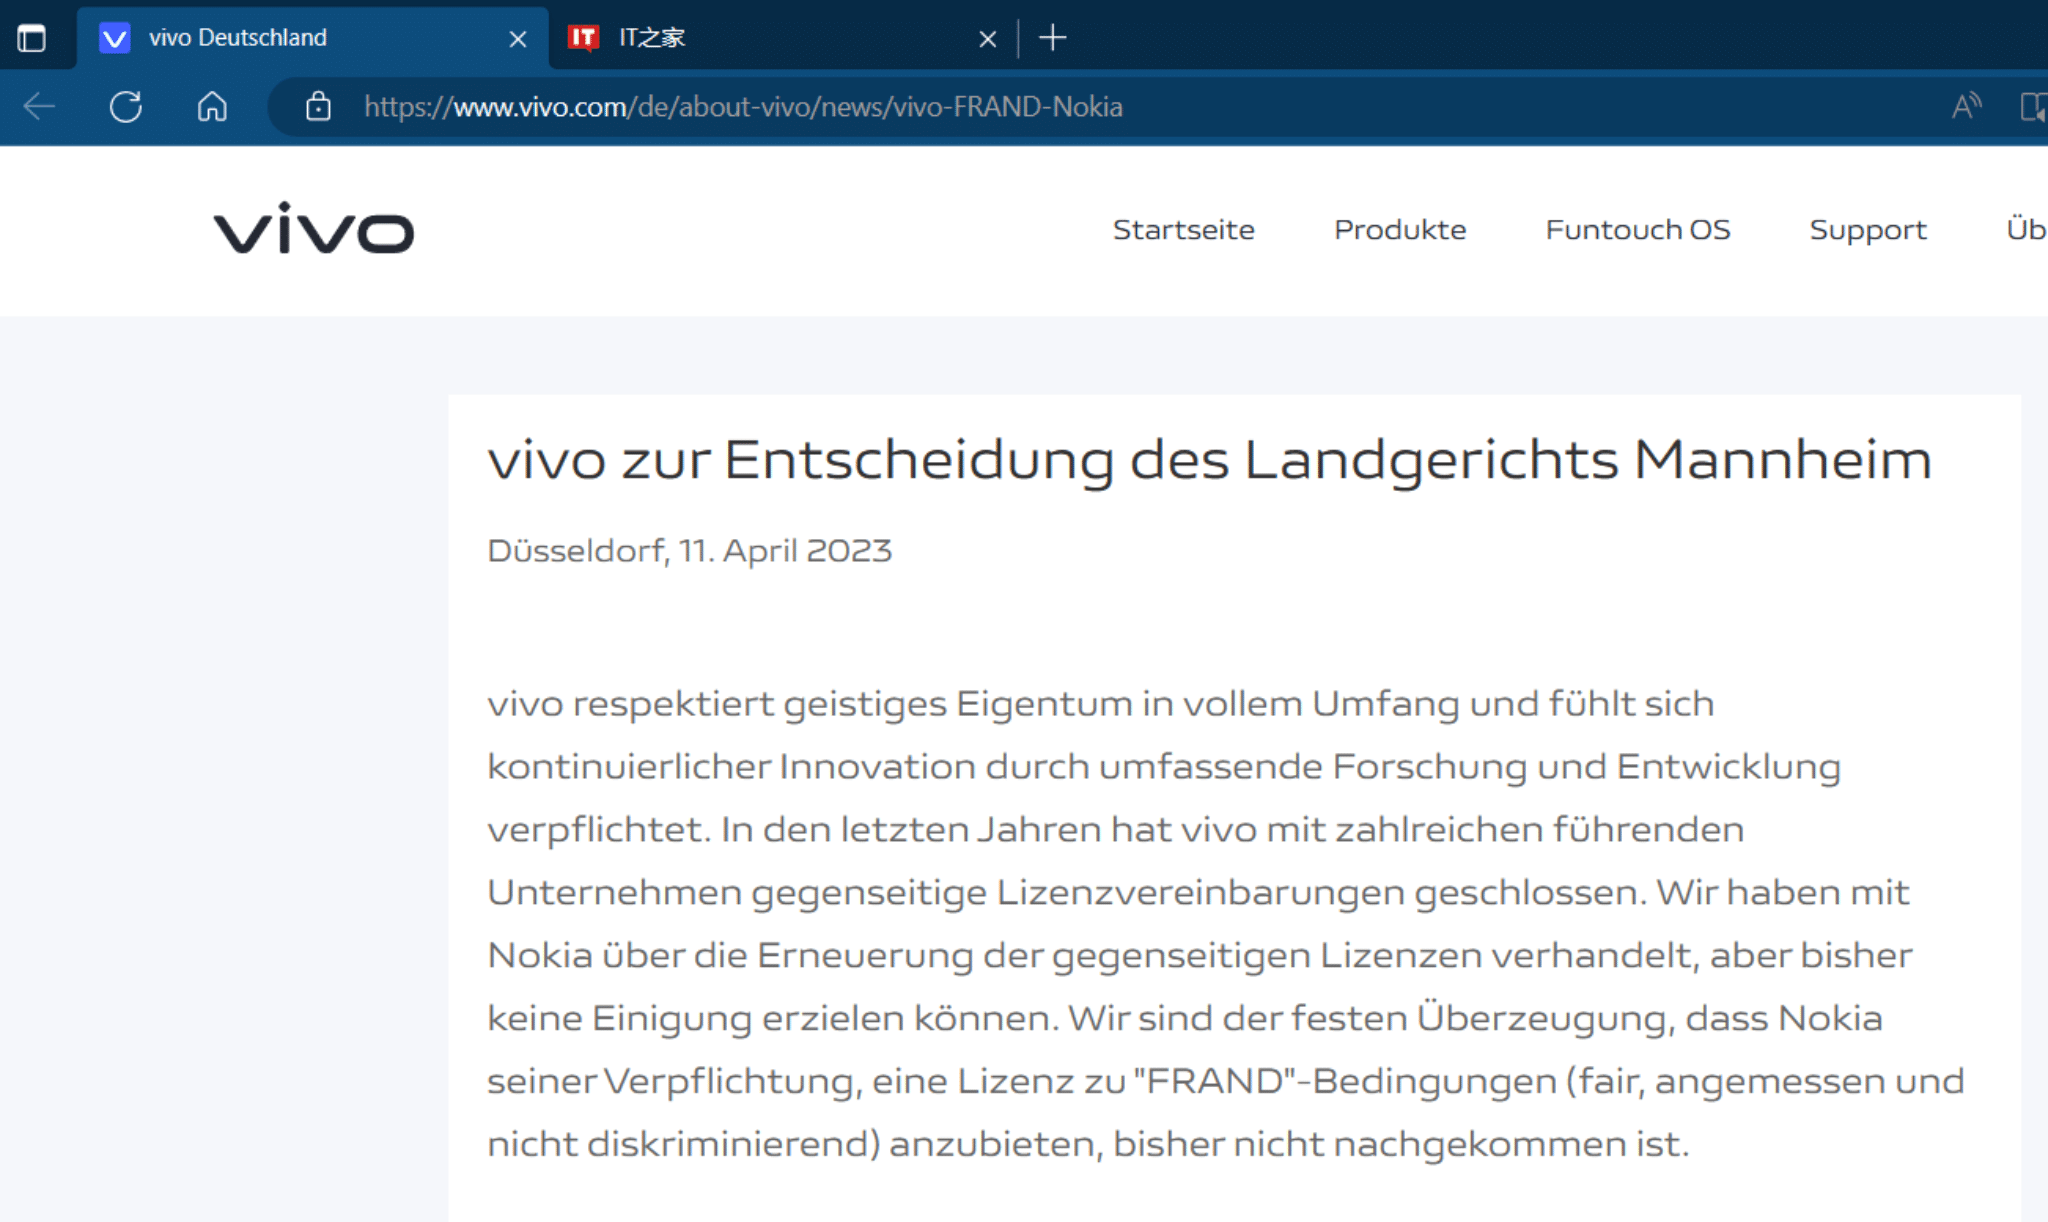
Task: Open the Produkte navigation menu
Action: 1399,230
